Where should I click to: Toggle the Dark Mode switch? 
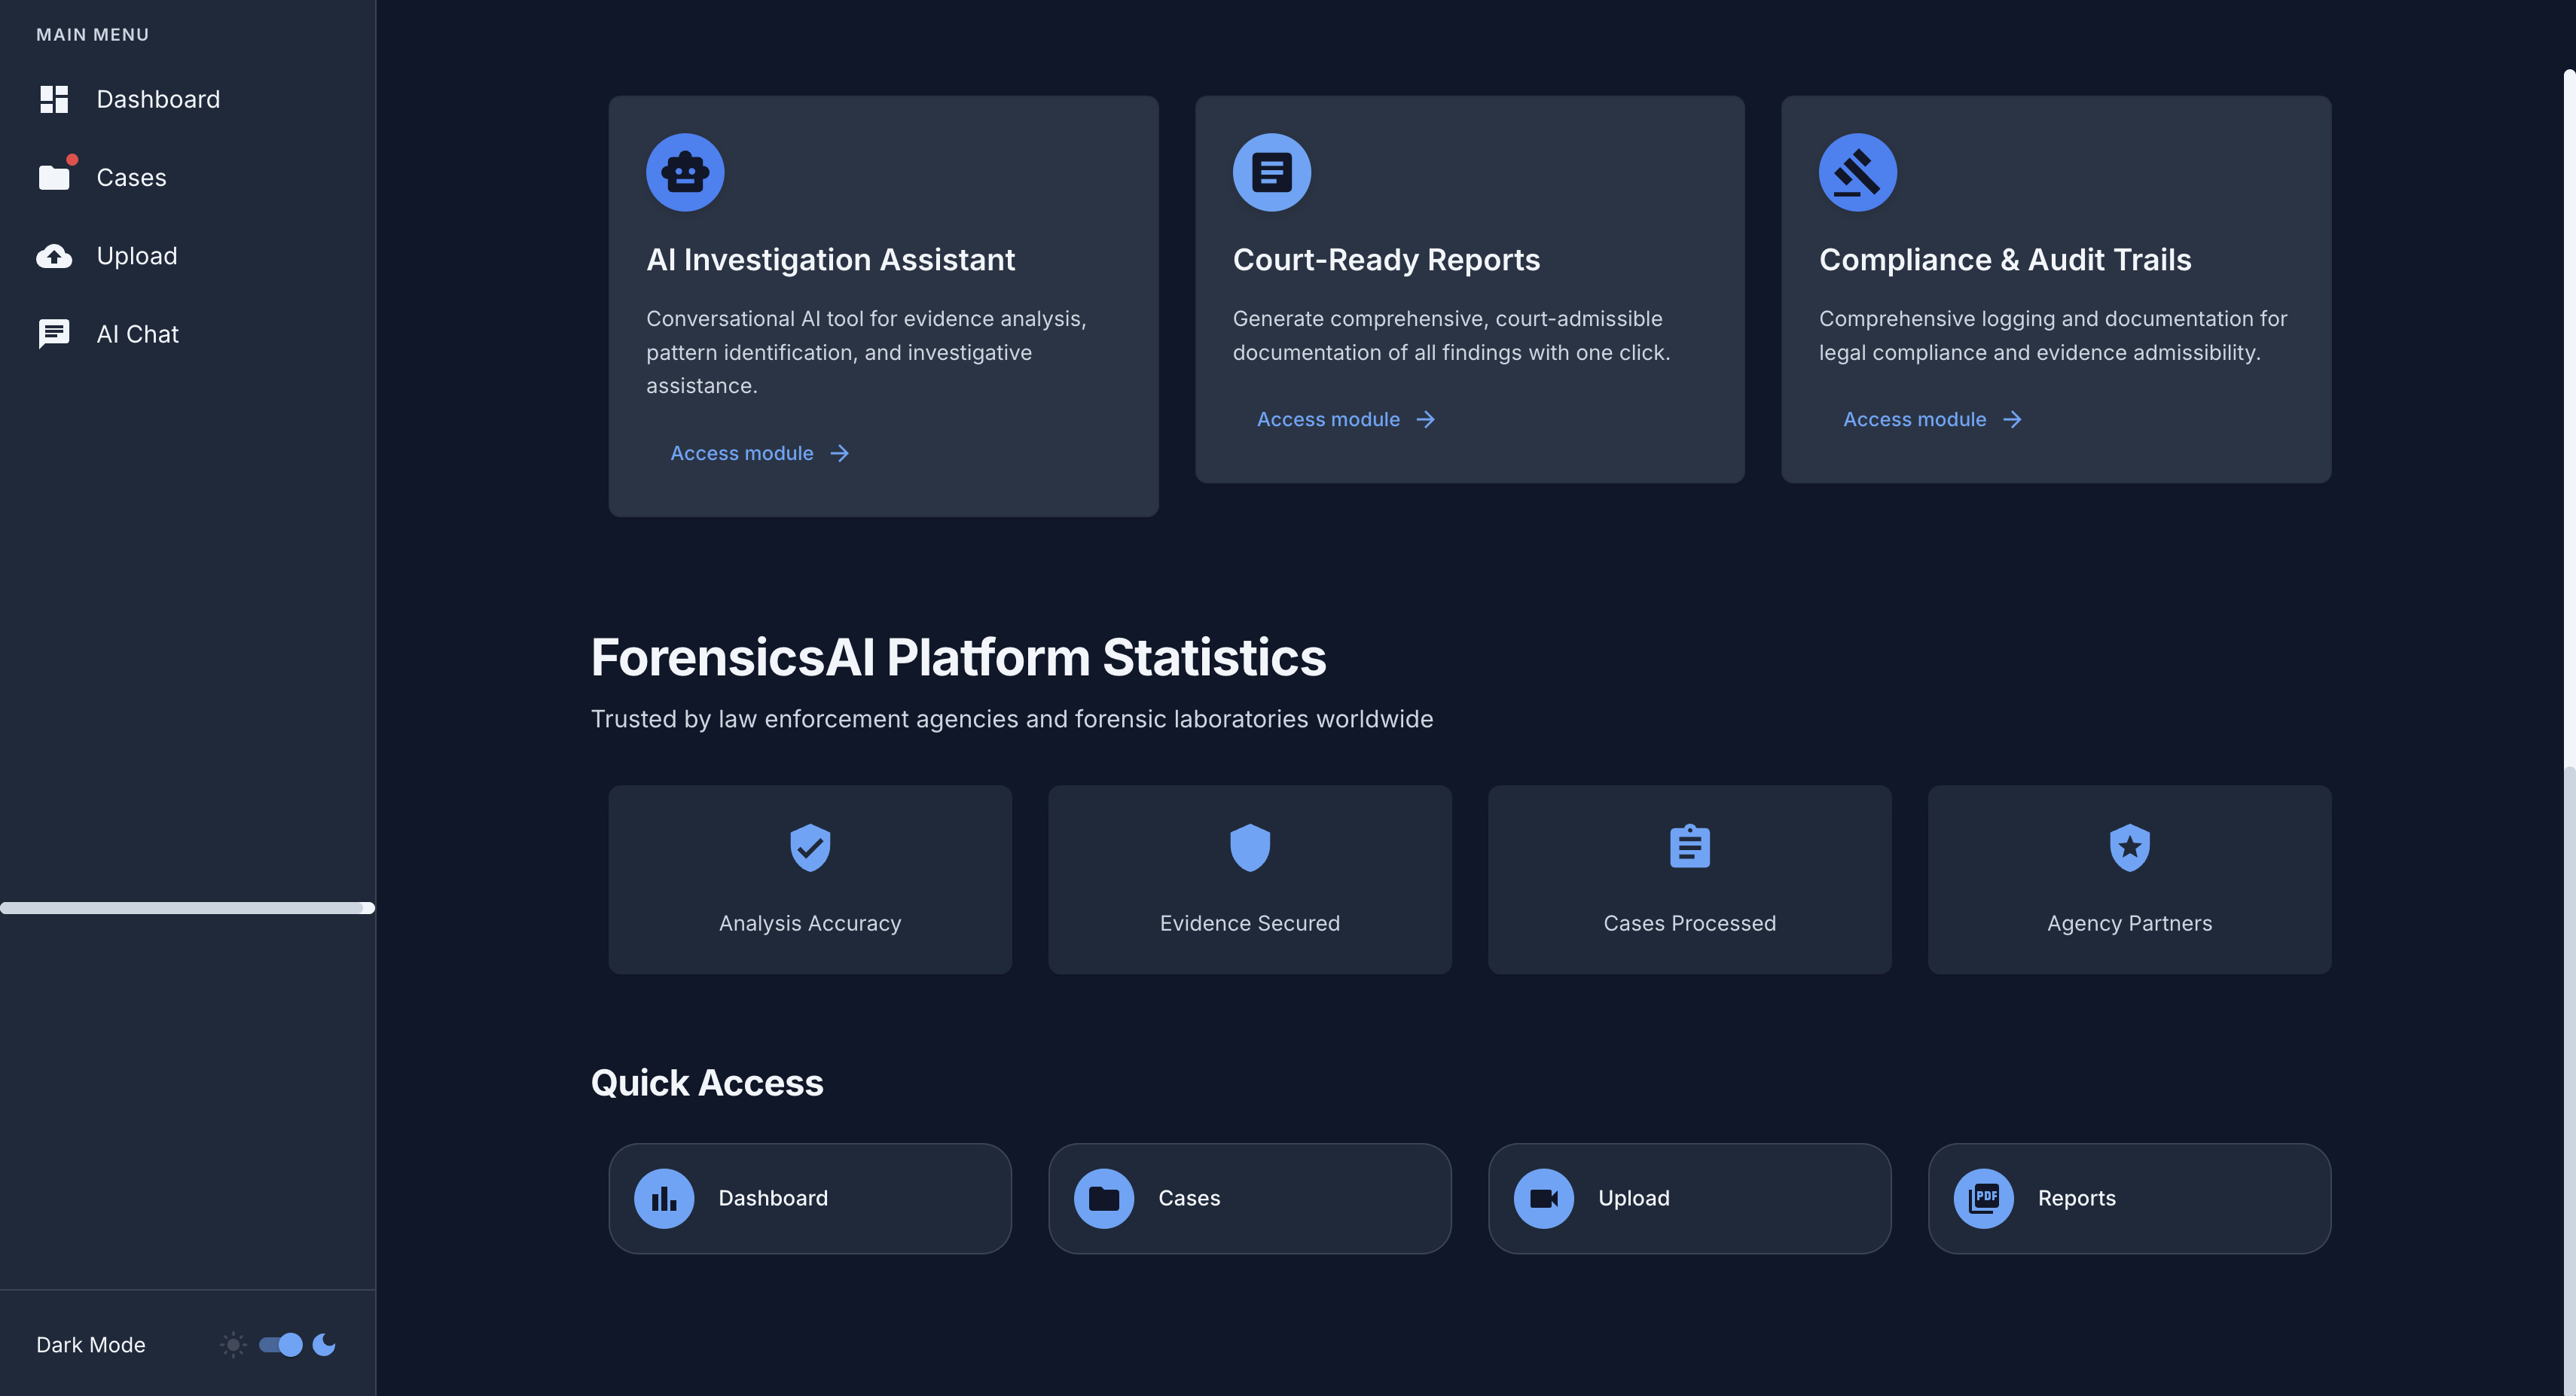click(x=281, y=1344)
